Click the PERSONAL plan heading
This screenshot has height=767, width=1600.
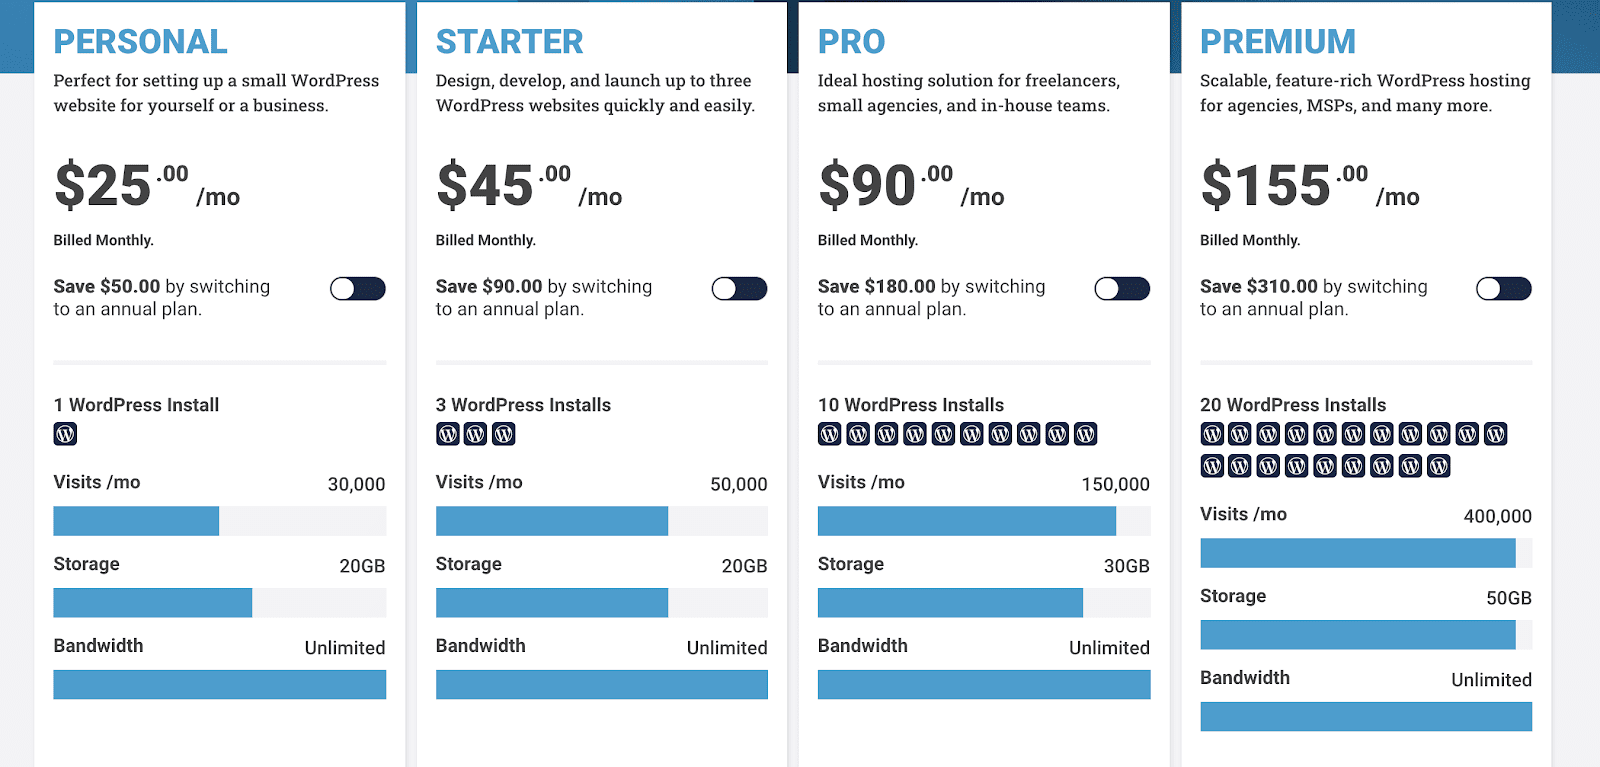[x=141, y=42]
